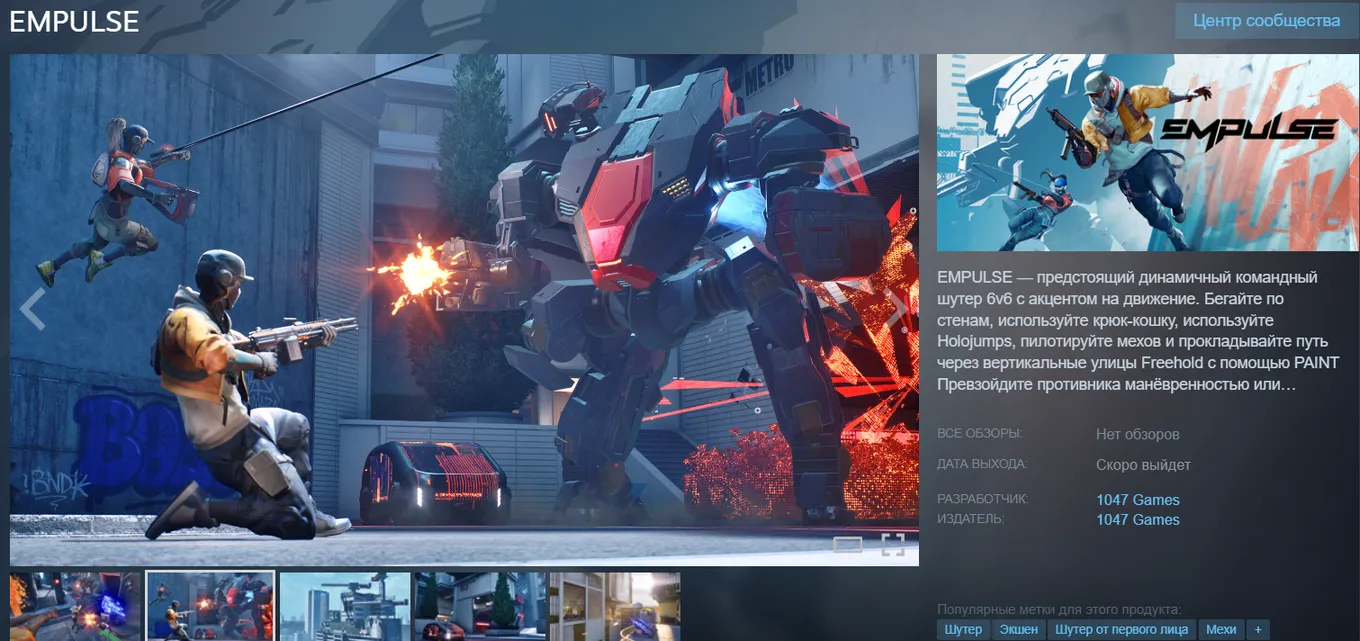Viewport: 1360px width, 641px height.
Task: Select the highlighted mech screenshot thumbnail
Action: click(x=210, y=606)
